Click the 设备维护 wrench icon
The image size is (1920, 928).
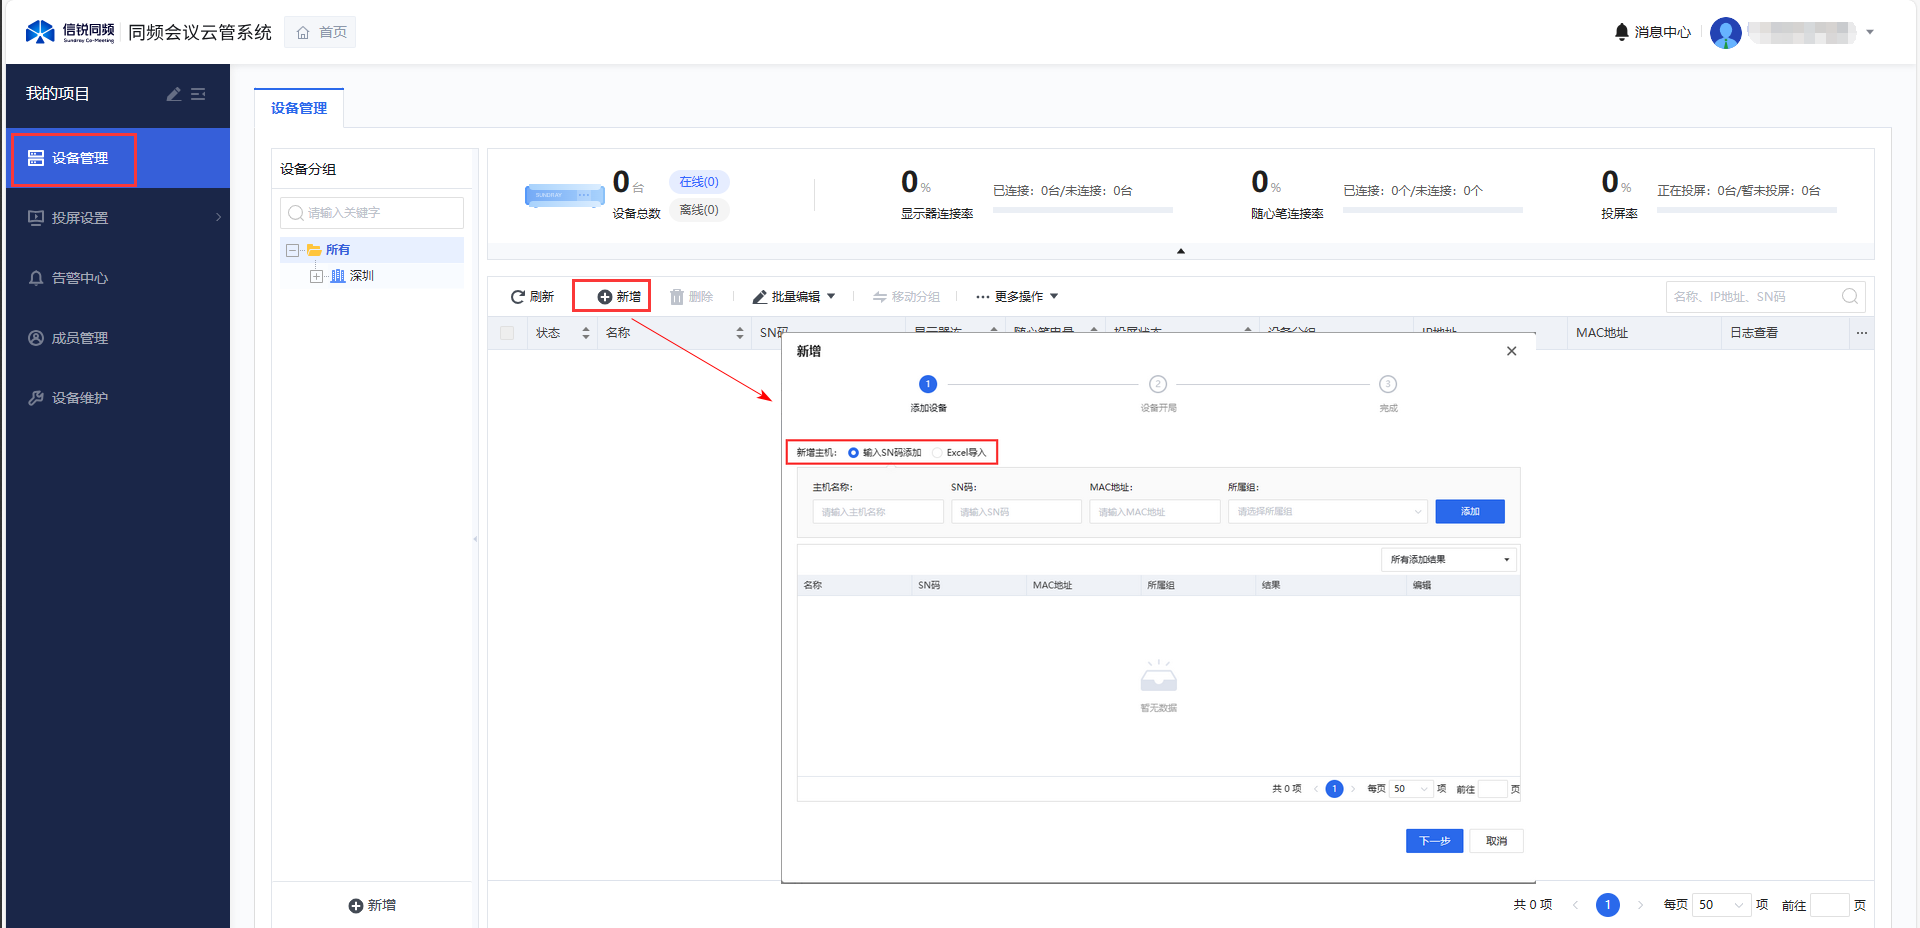[x=36, y=398]
